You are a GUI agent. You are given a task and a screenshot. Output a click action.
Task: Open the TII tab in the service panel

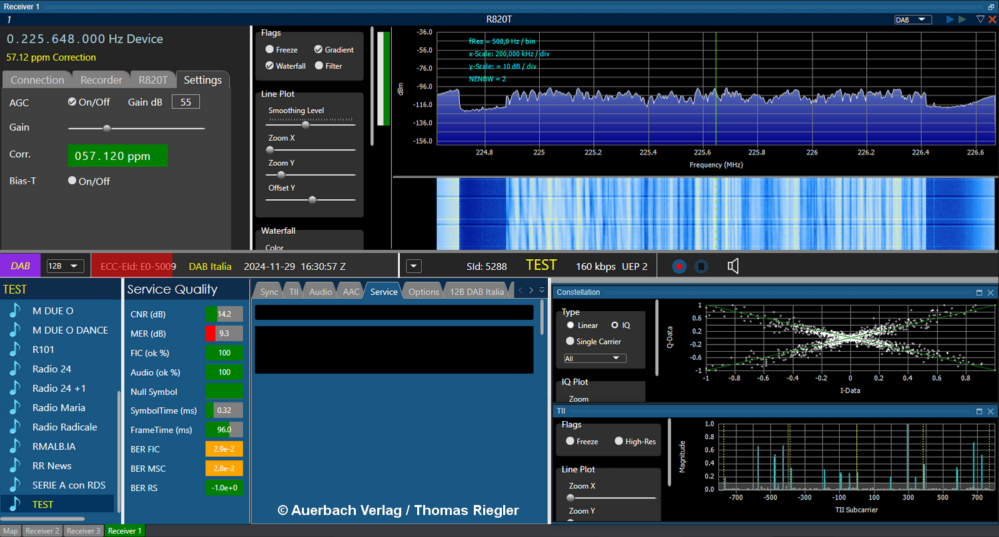click(x=293, y=292)
